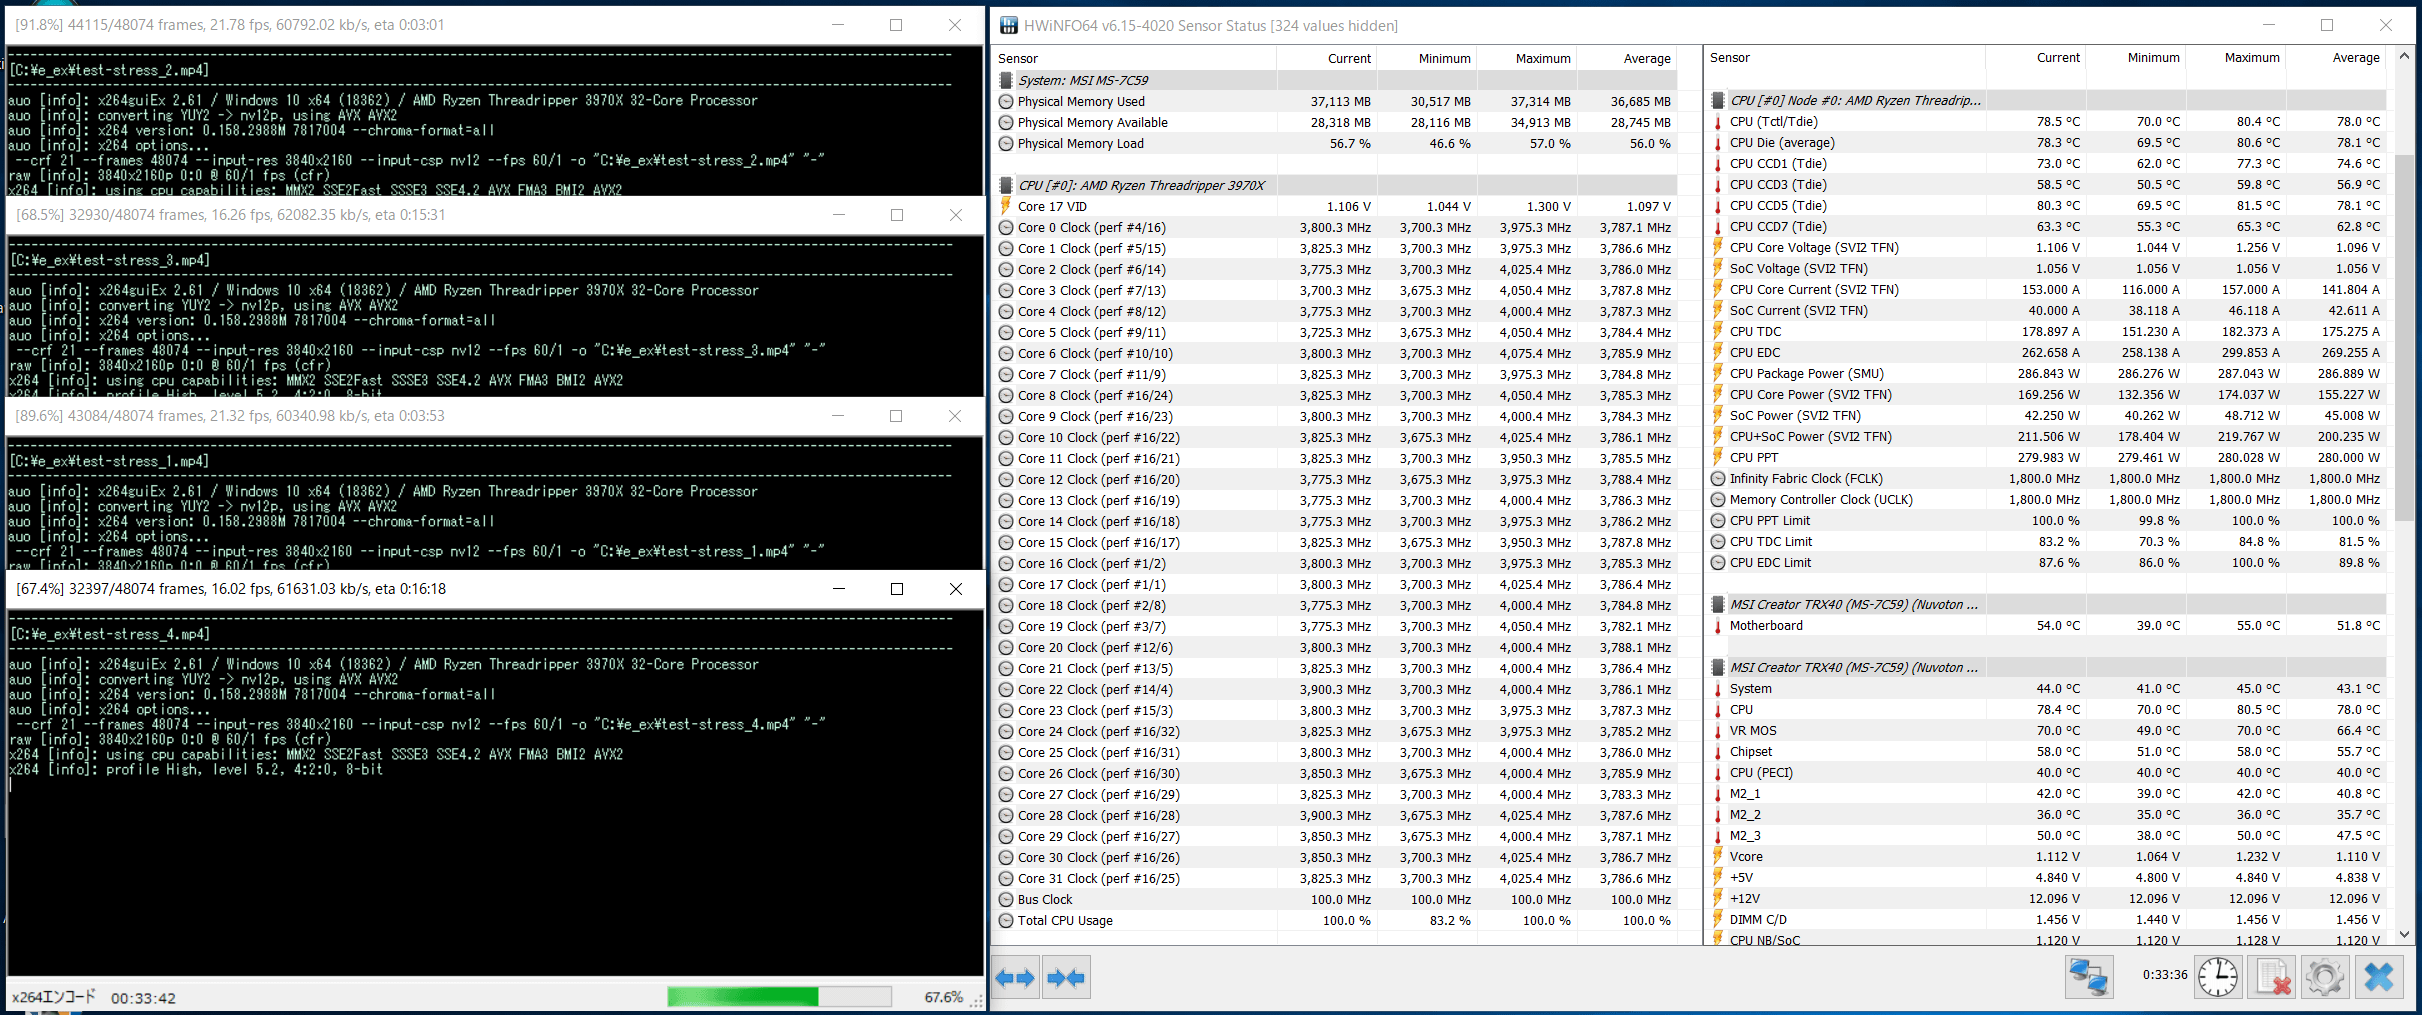Select the CPU (Tctl/Tdie) temperature row
The width and height of the screenshot is (2422, 1015).
(x=1773, y=121)
